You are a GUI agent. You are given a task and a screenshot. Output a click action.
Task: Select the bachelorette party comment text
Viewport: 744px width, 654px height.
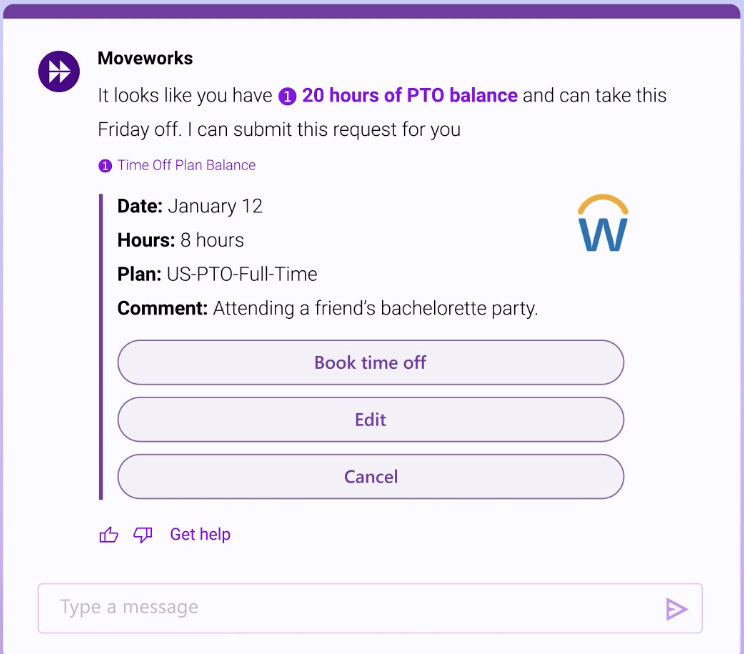coord(375,308)
